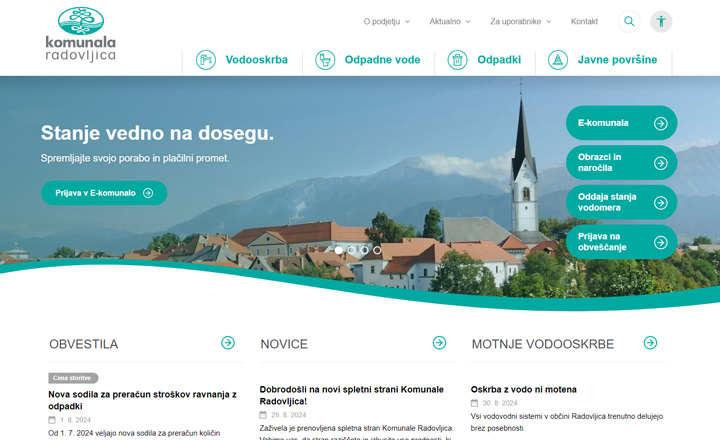Open the accessibility options icon
This screenshot has height=440, width=720.
[x=661, y=22]
